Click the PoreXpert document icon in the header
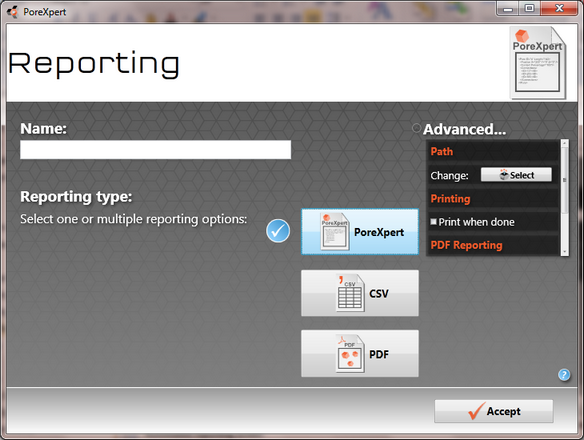 (539, 63)
